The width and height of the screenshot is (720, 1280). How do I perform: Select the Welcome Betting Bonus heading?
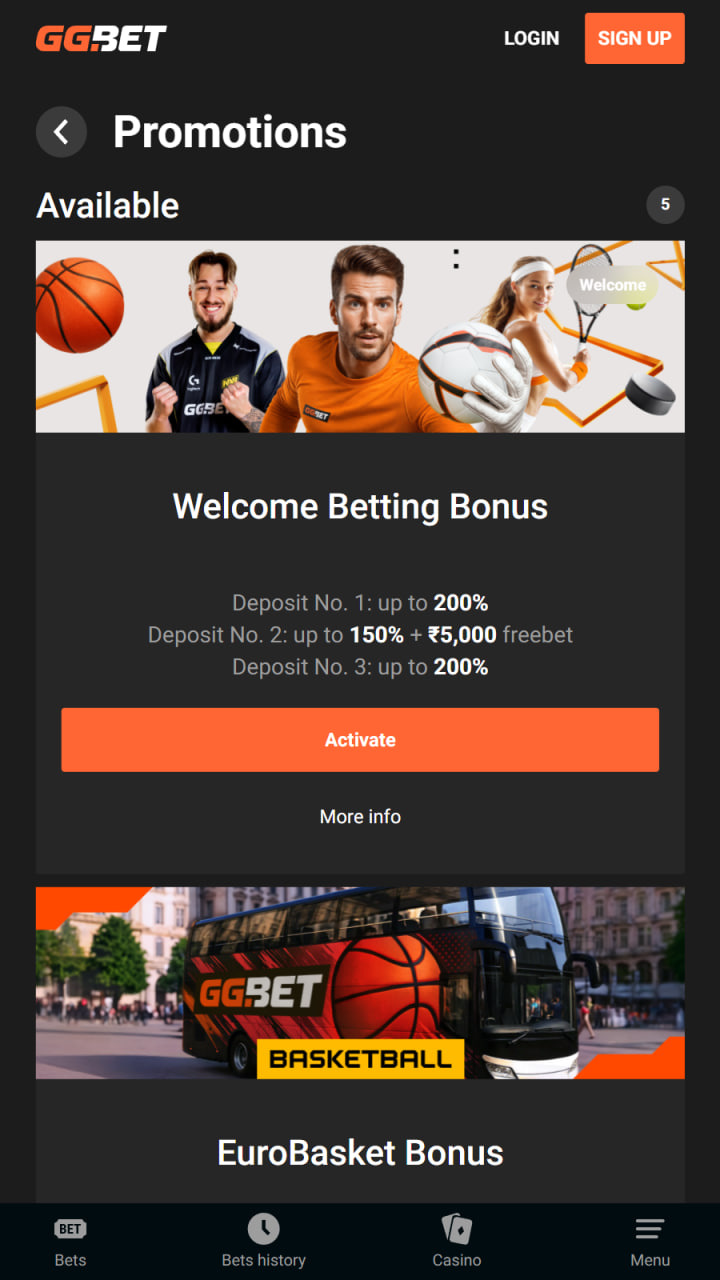click(x=360, y=506)
